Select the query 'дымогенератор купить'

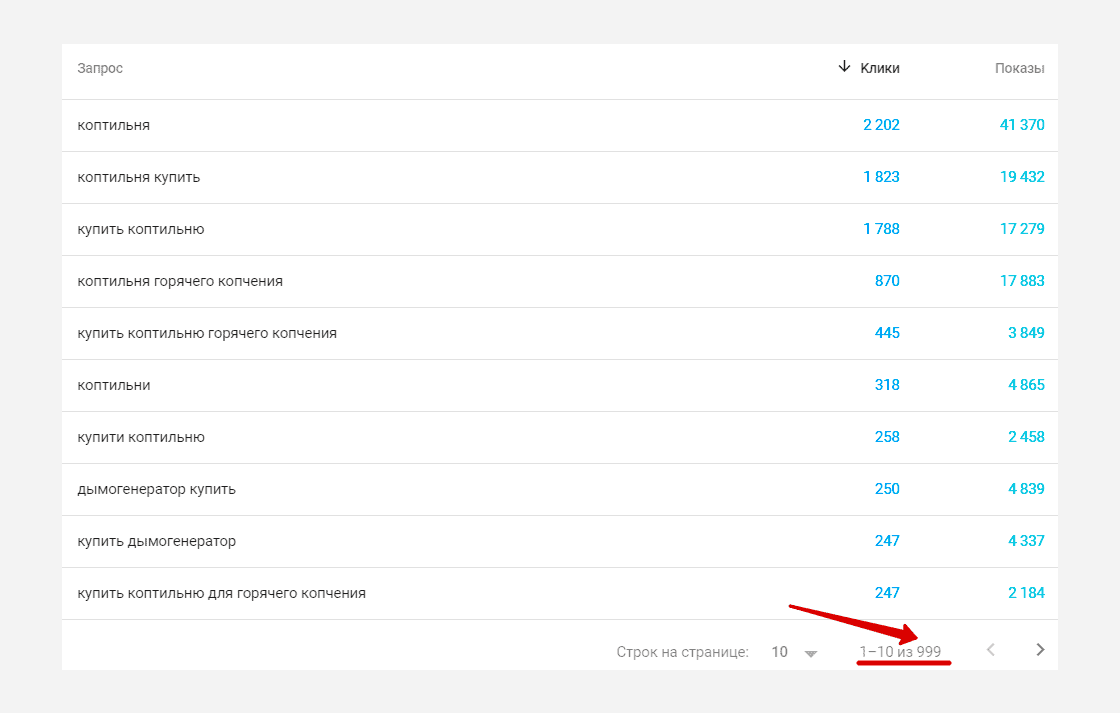pyautogui.click(x=156, y=489)
